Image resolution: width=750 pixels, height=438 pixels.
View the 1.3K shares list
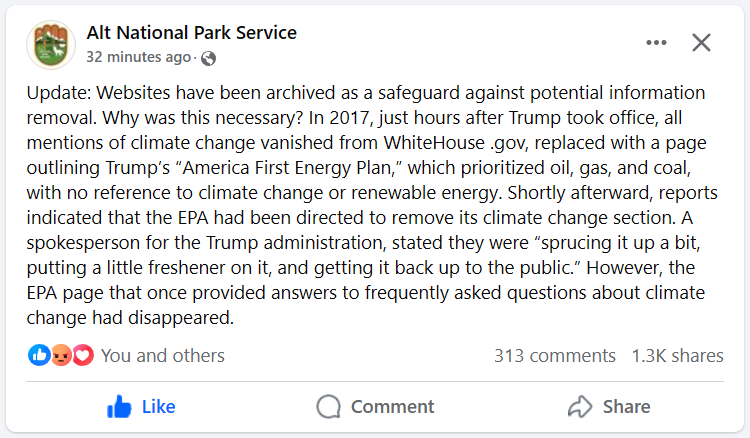677,355
